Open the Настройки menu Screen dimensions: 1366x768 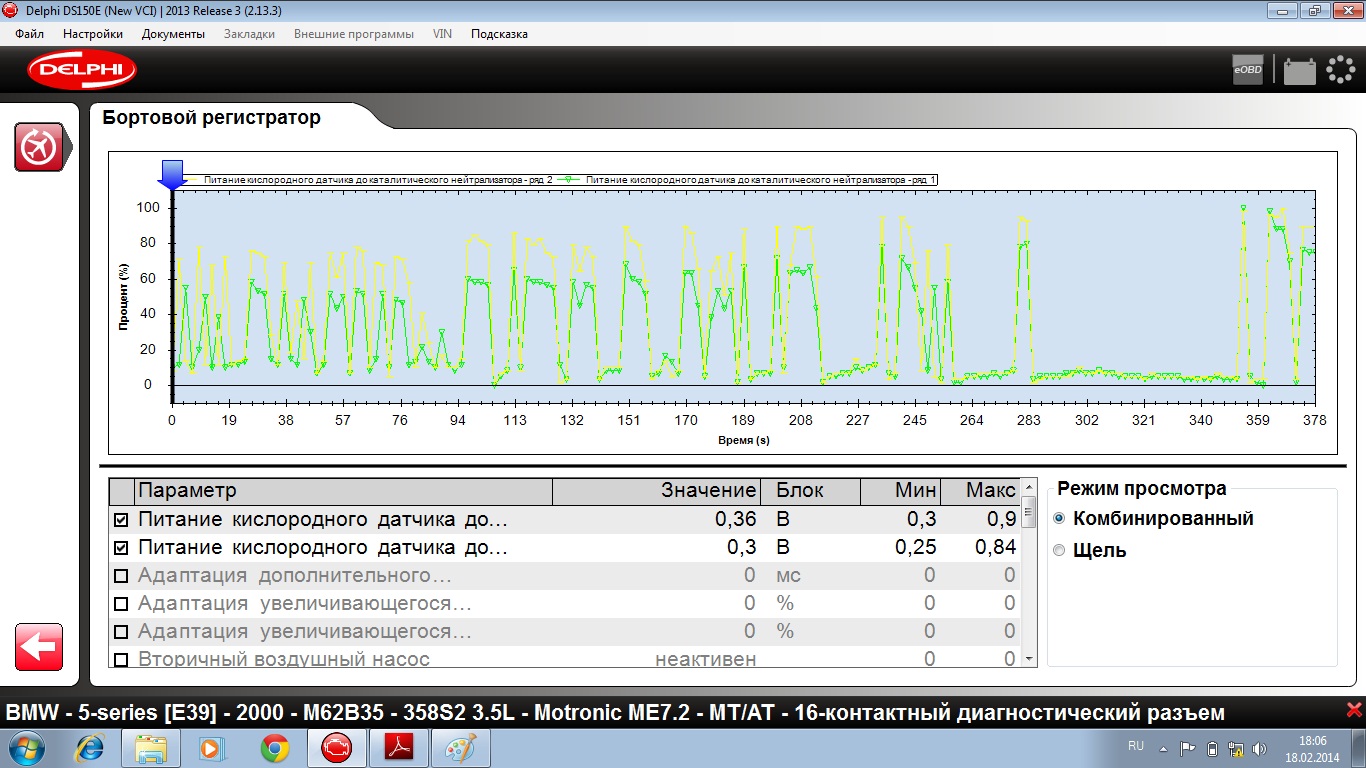coord(93,34)
